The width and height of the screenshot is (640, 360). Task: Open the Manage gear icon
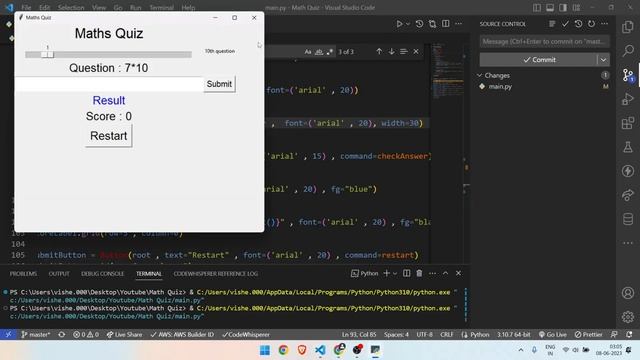click(x=628, y=317)
